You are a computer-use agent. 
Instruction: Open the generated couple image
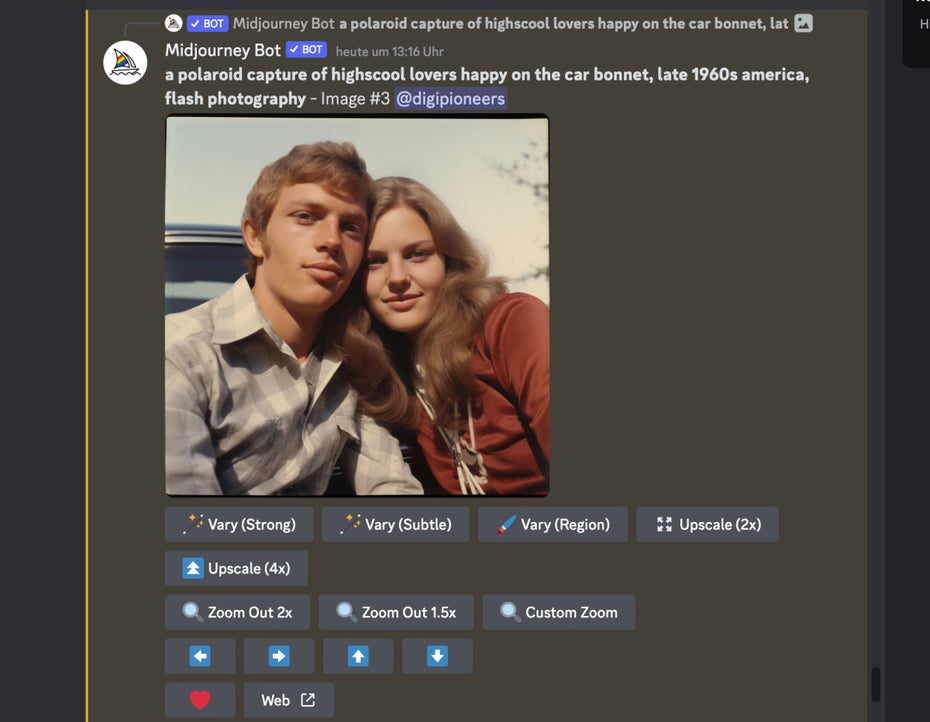click(x=357, y=306)
